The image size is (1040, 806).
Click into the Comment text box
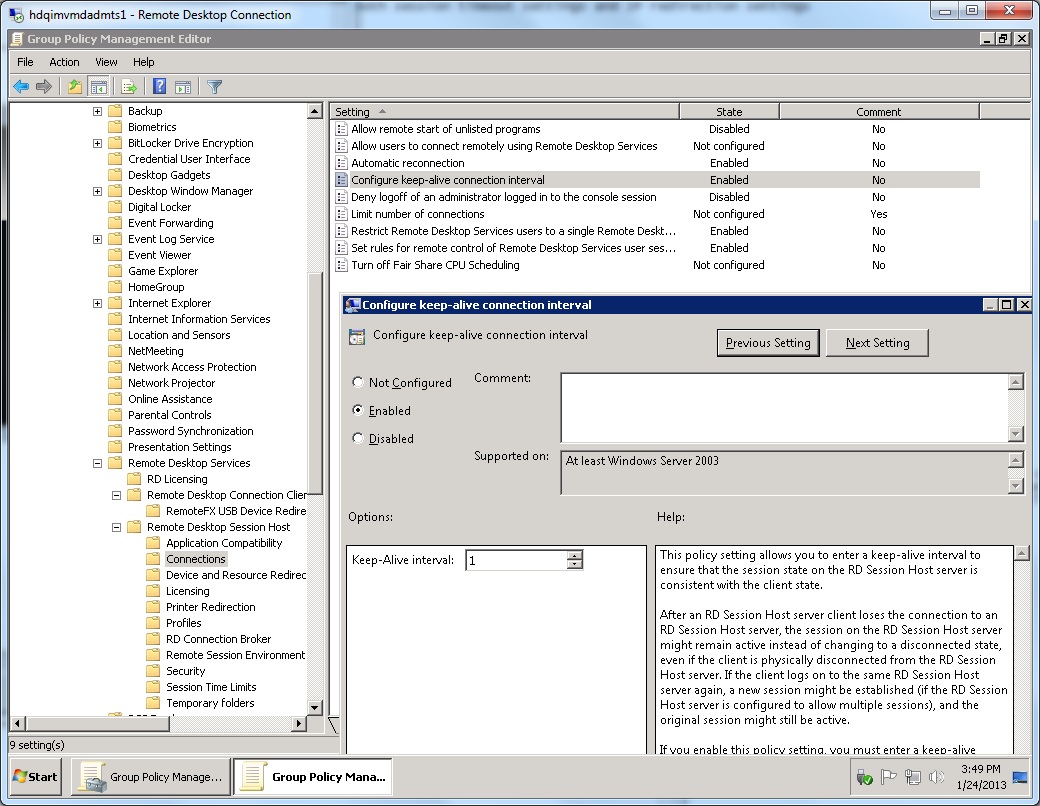(x=783, y=407)
